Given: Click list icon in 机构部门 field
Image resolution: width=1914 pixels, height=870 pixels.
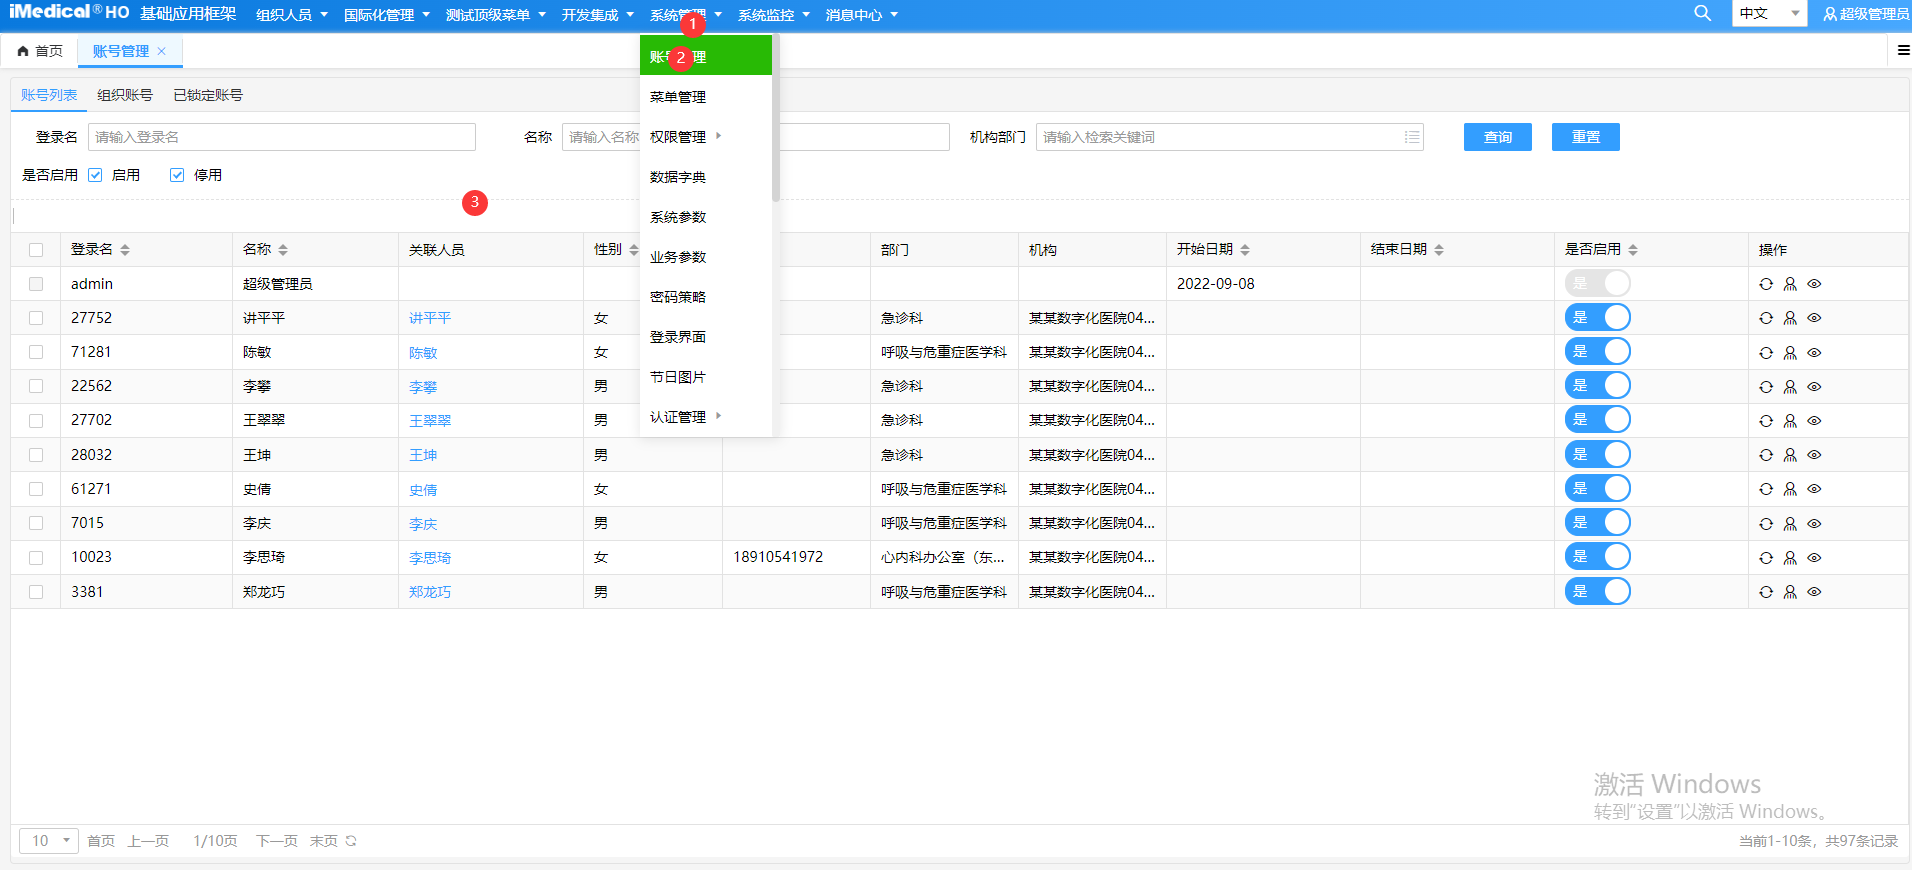Looking at the screenshot, I should click(x=1412, y=137).
